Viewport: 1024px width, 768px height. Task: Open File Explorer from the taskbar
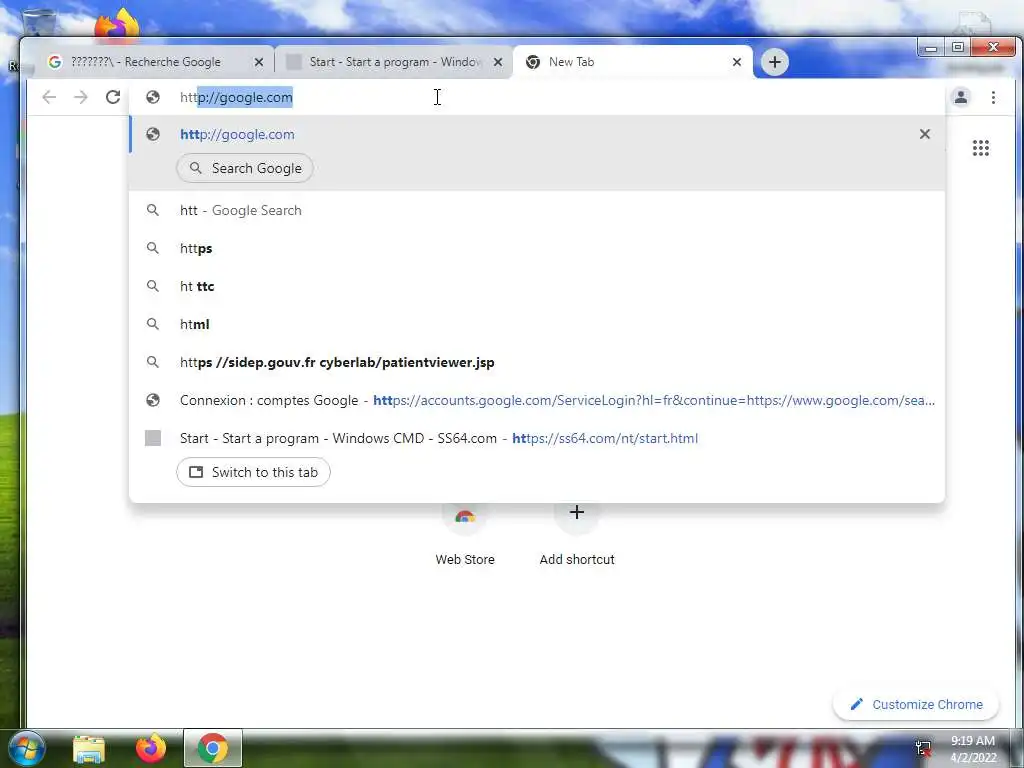[89, 748]
